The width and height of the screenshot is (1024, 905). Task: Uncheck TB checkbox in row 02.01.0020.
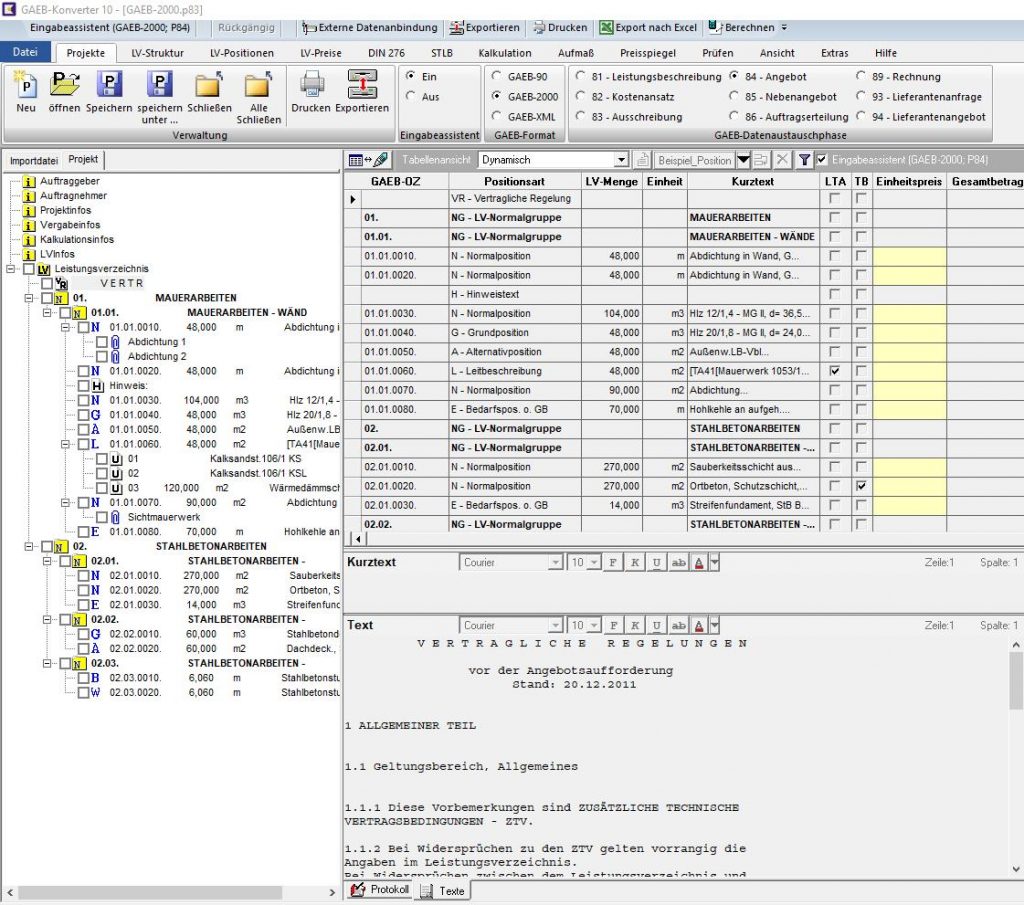click(x=861, y=486)
